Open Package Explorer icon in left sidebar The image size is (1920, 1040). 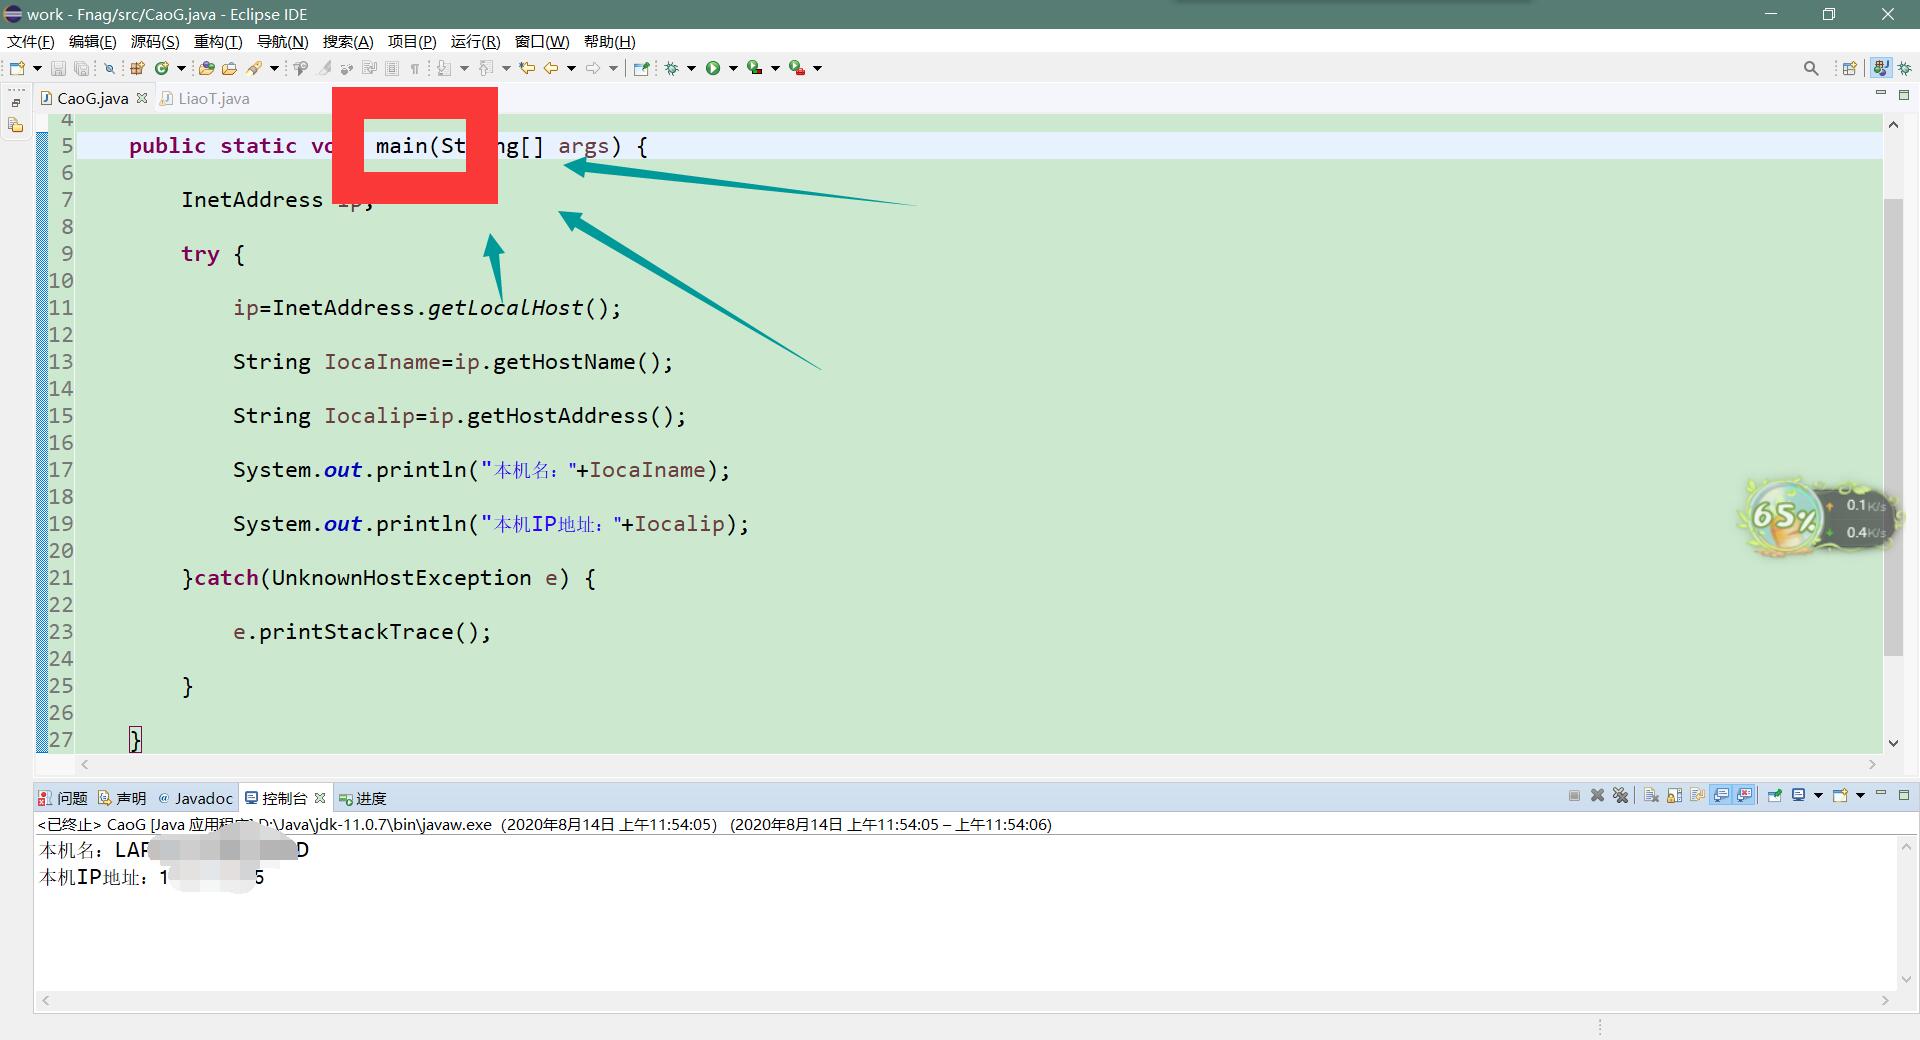point(15,125)
